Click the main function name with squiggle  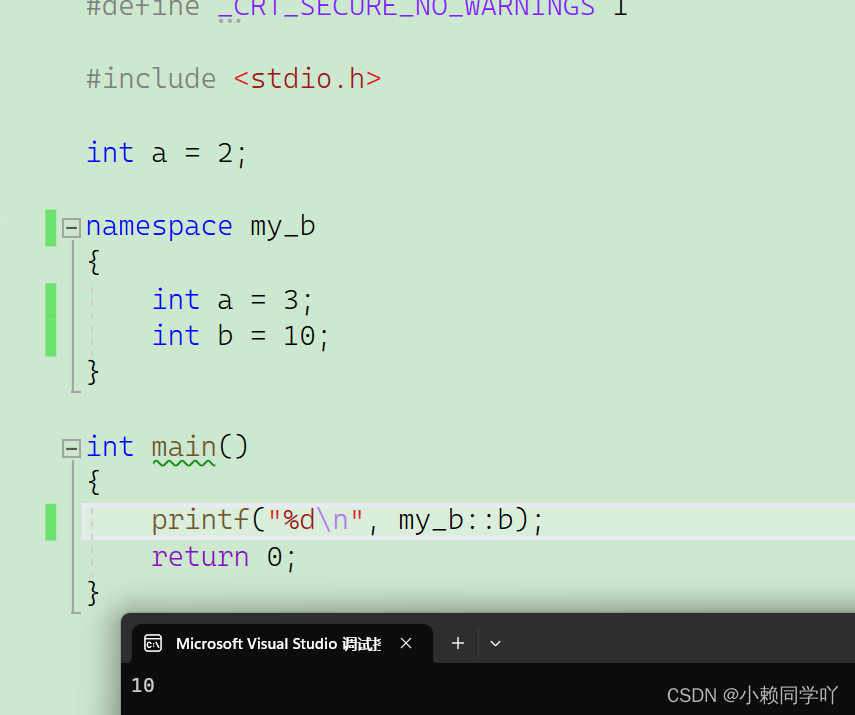(184, 448)
